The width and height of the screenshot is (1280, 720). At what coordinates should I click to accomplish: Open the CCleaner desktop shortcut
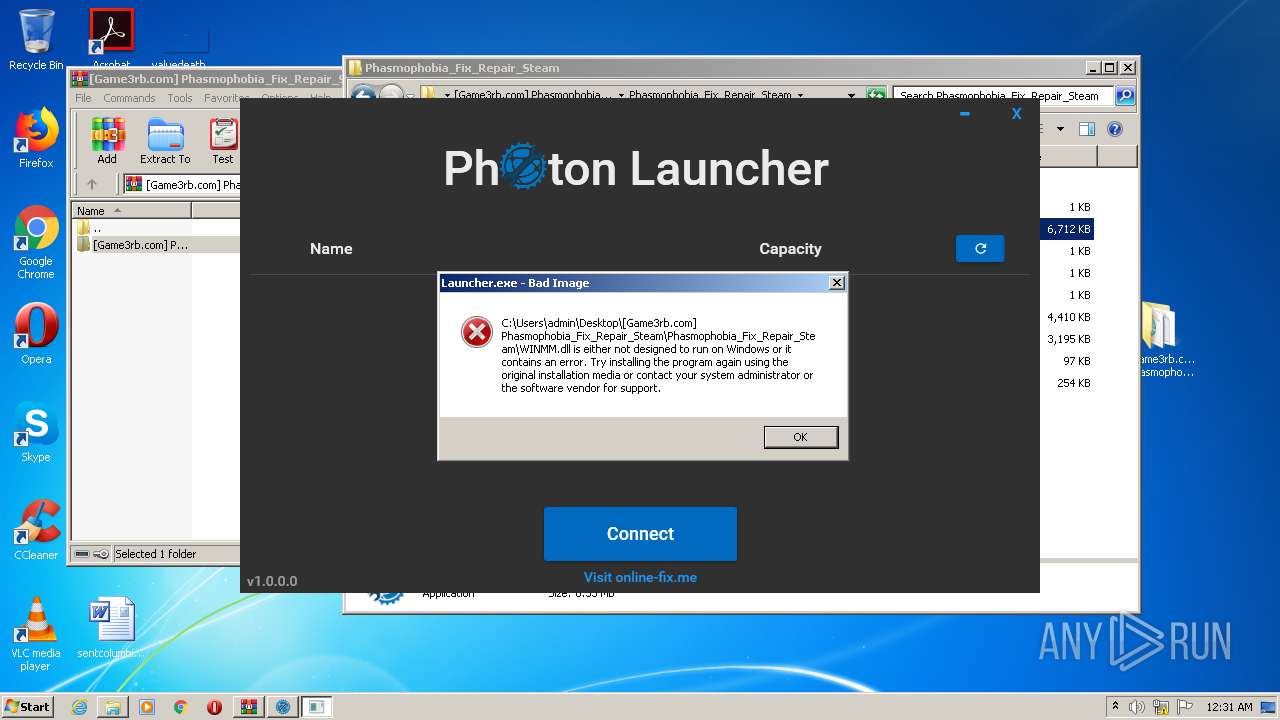click(36, 530)
